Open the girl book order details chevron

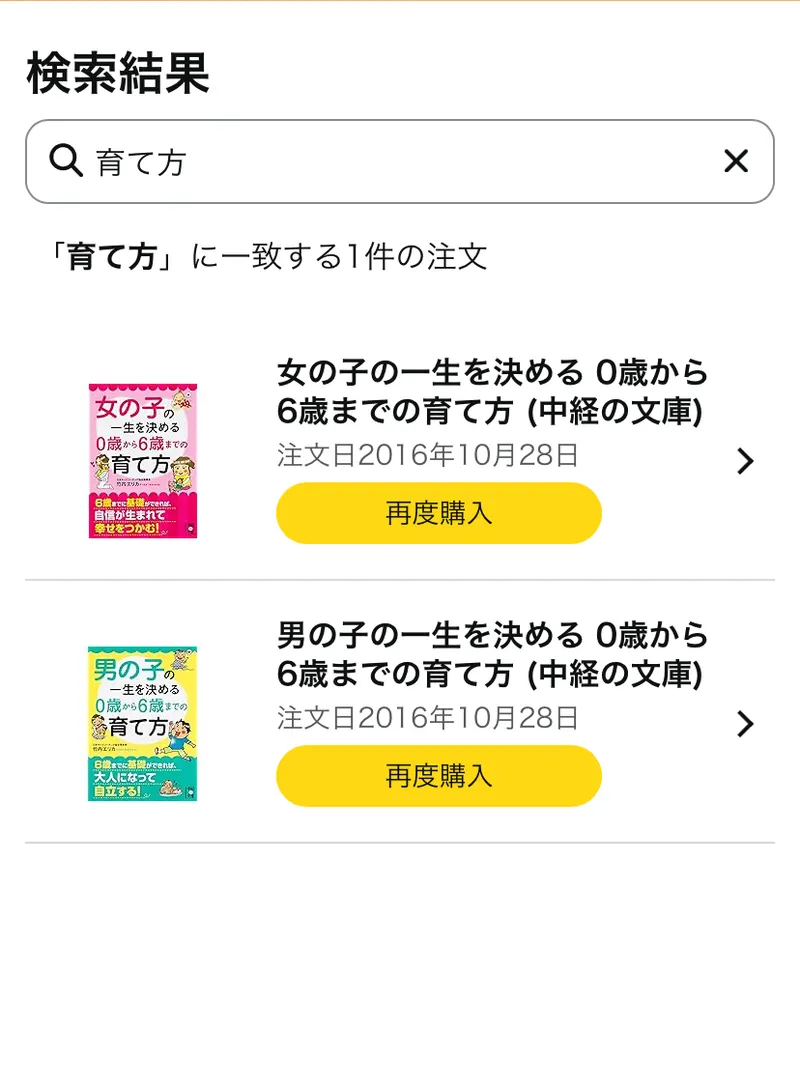tap(744, 461)
